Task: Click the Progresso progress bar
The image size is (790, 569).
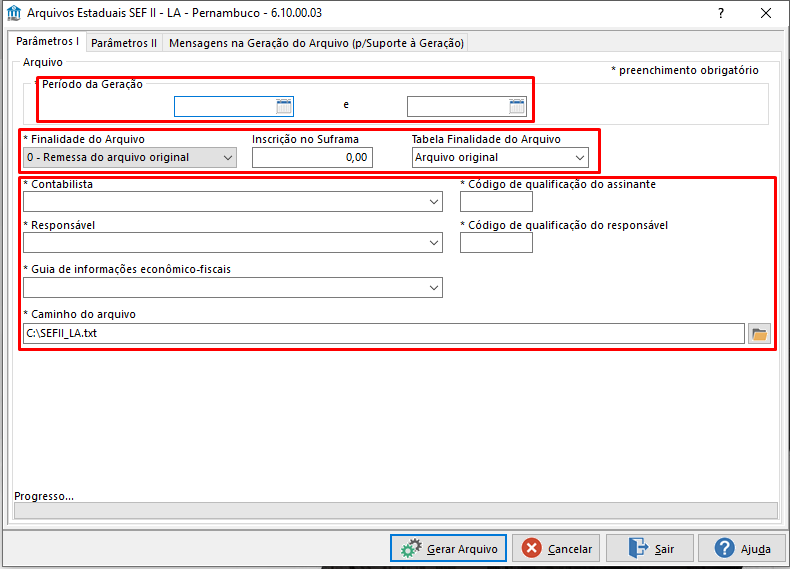Action: tap(396, 511)
